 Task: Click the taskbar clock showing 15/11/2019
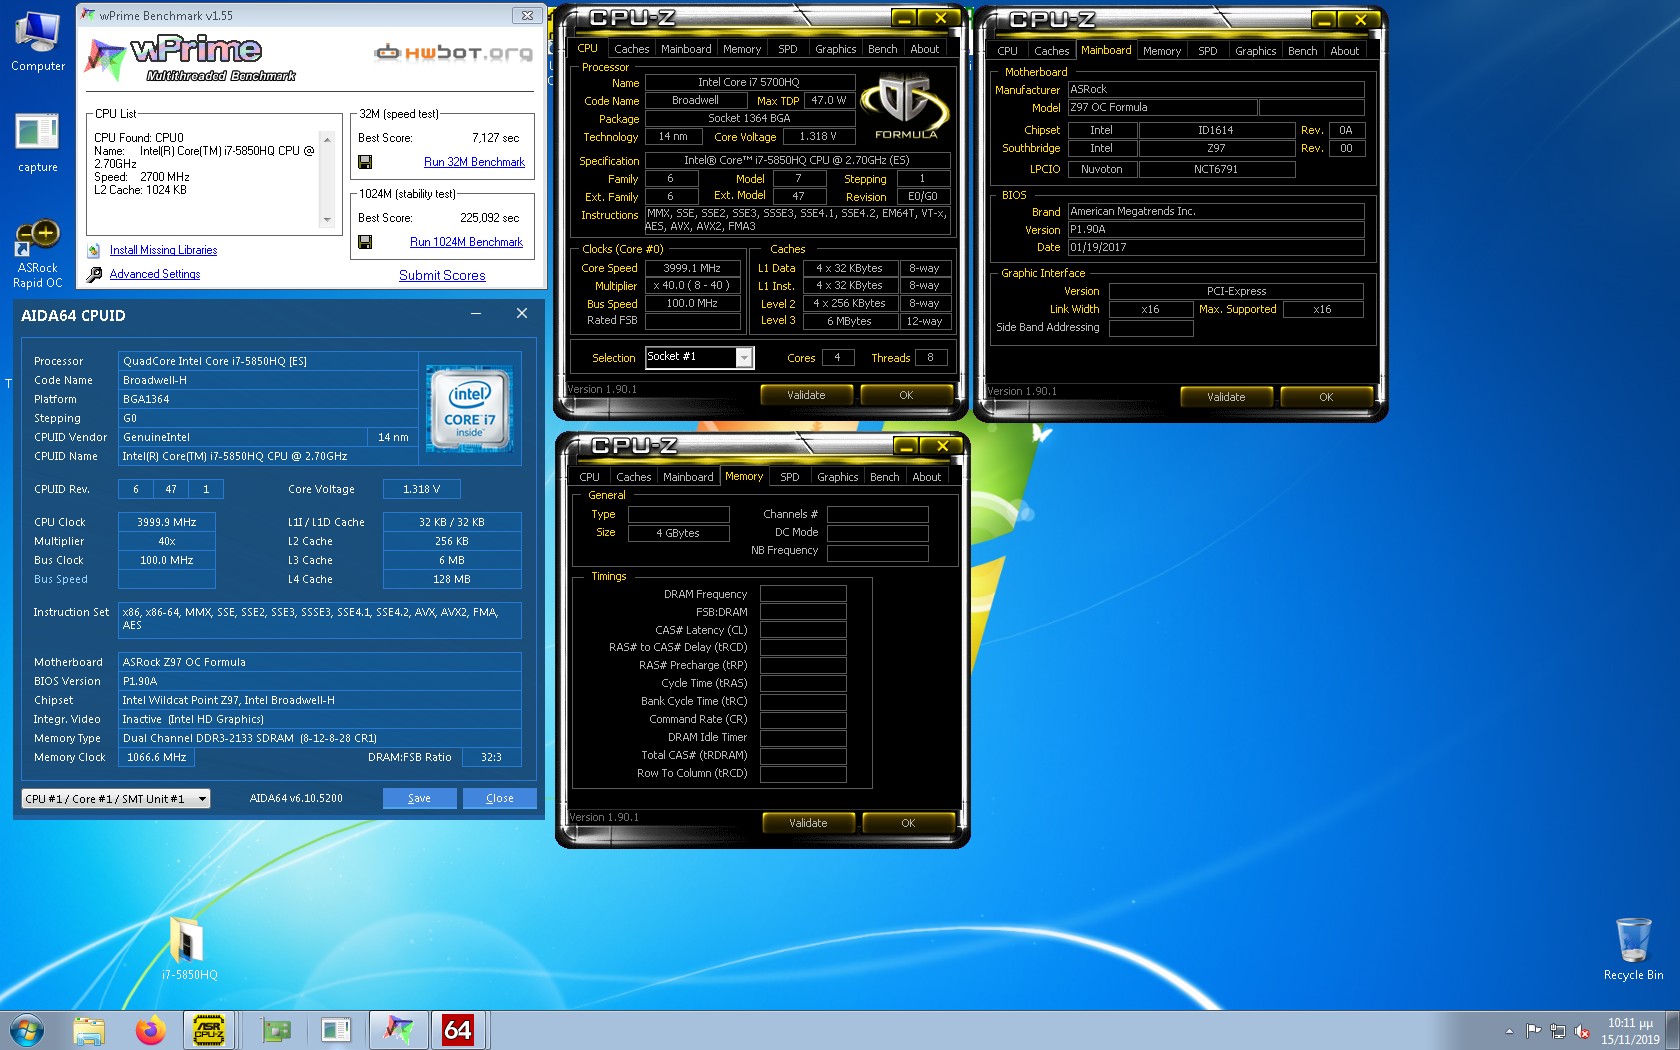[x=1630, y=1031]
